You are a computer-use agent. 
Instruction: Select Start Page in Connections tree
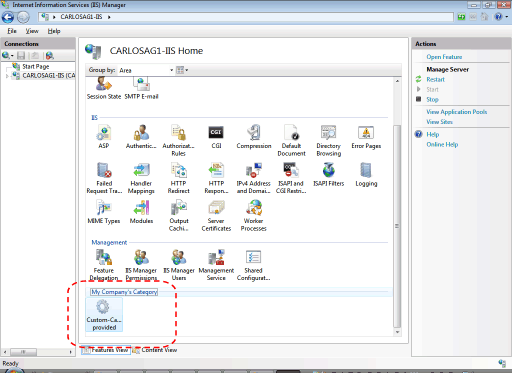point(35,66)
